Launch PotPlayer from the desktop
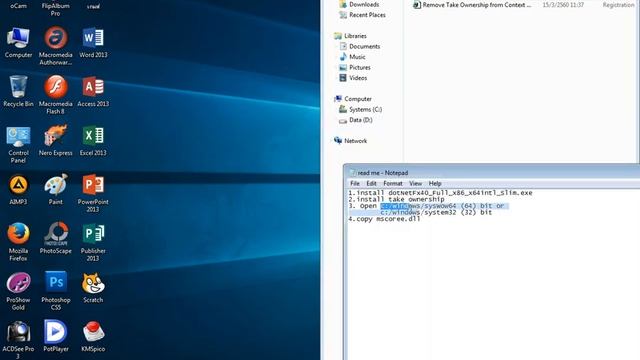This screenshot has width=640, height=360. coord(56,337)
